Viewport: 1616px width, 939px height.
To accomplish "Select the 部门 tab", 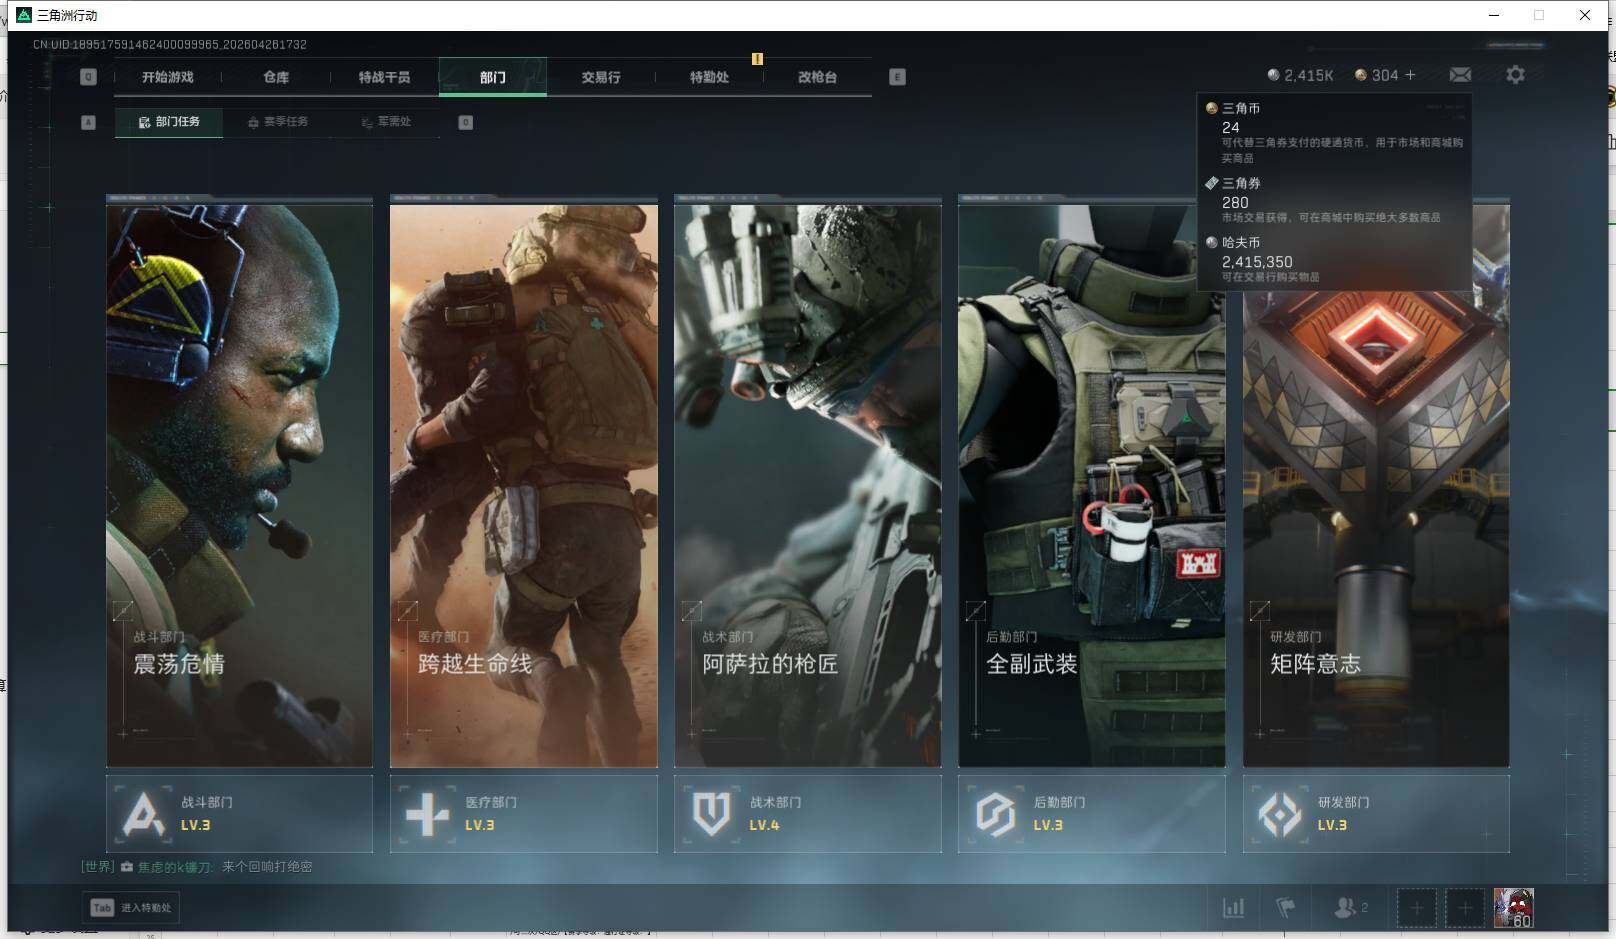I will [493, 77].
